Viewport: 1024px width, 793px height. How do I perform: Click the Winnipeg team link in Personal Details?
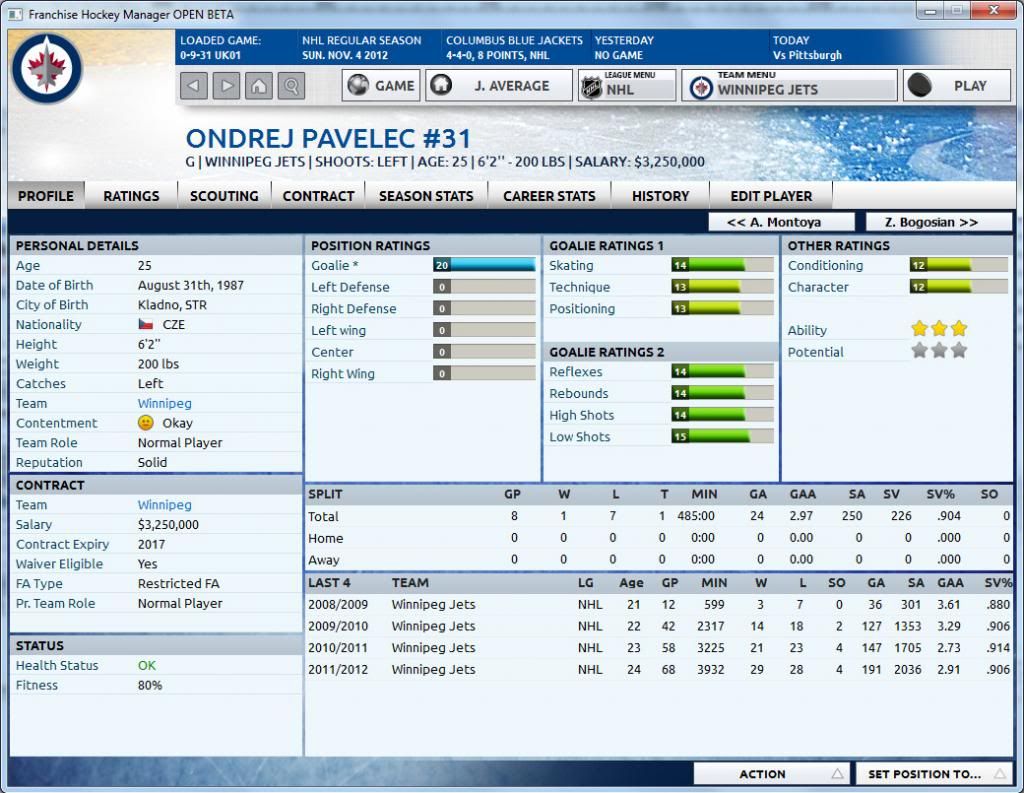pyautogui.click(x=165, y=403)
